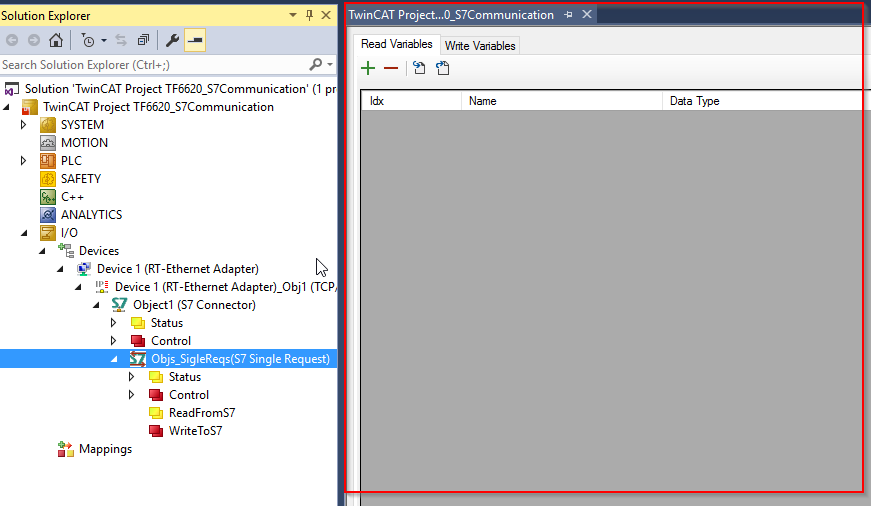Click the C++ icon
Viewport: 871px width, 506px height.
[48, 197]
